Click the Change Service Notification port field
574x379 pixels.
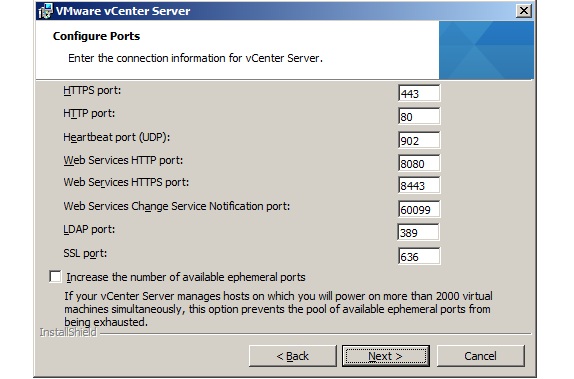point(419,209)
